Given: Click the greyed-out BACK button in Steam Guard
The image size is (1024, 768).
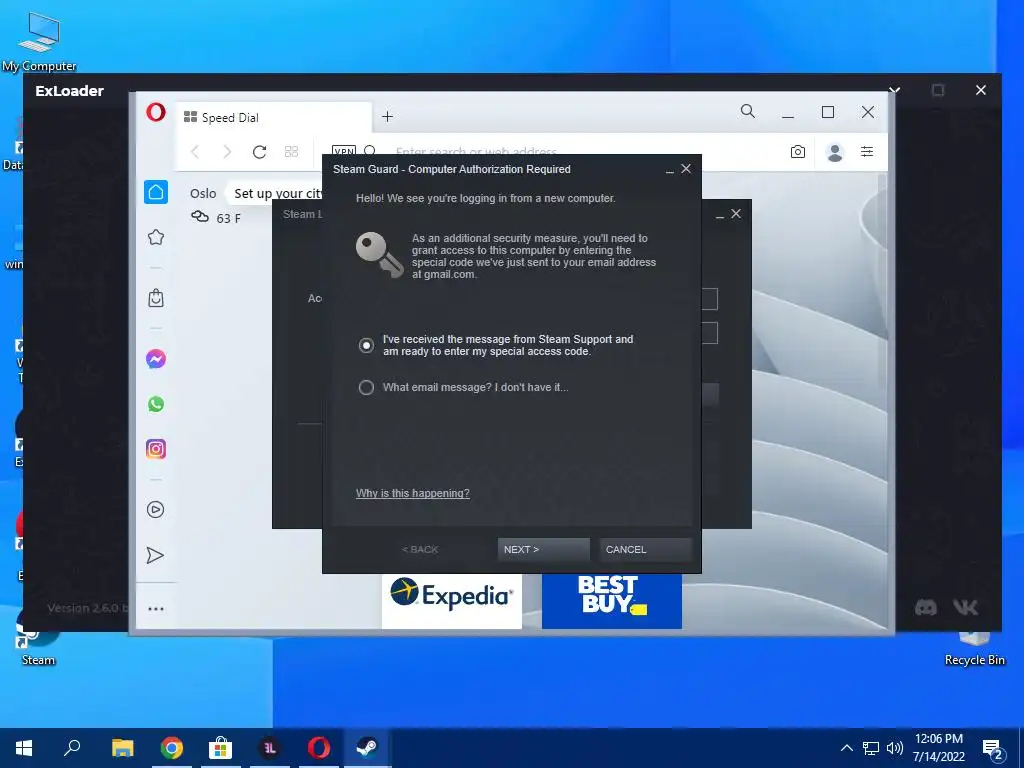Looking at the screenshot, I should [420, 549].
